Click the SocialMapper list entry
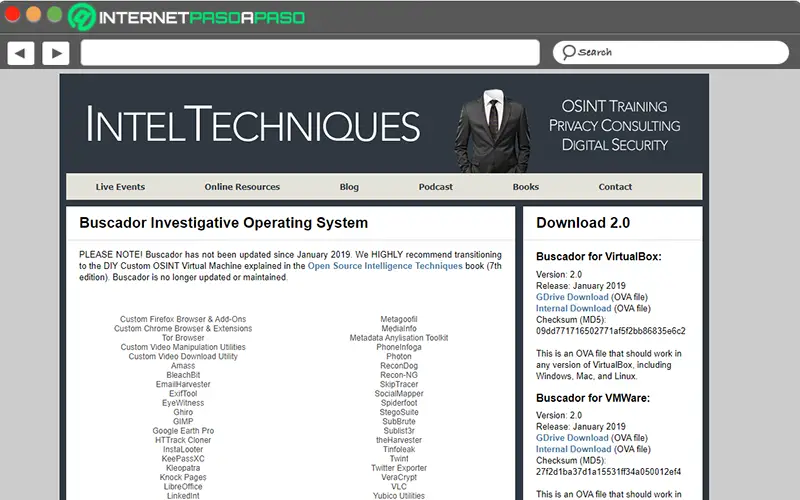Screen dimensions: 800x500 [399, 393]
